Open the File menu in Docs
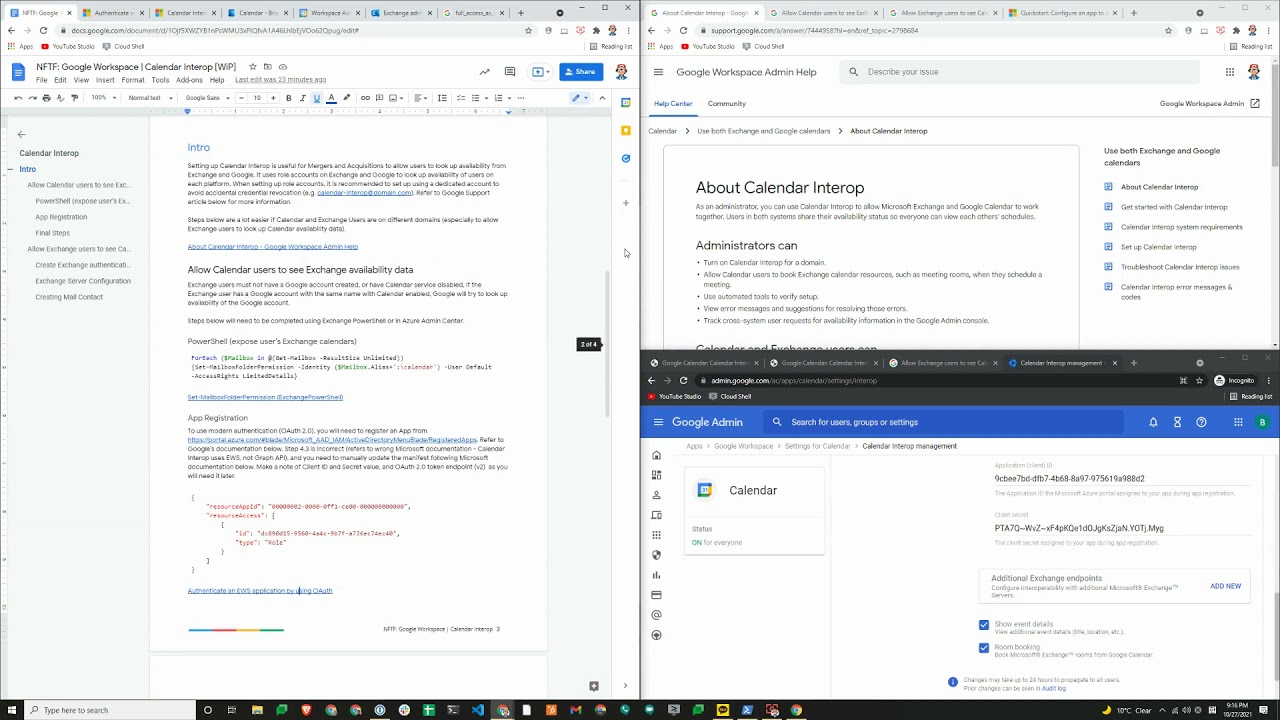 (42, 80)
